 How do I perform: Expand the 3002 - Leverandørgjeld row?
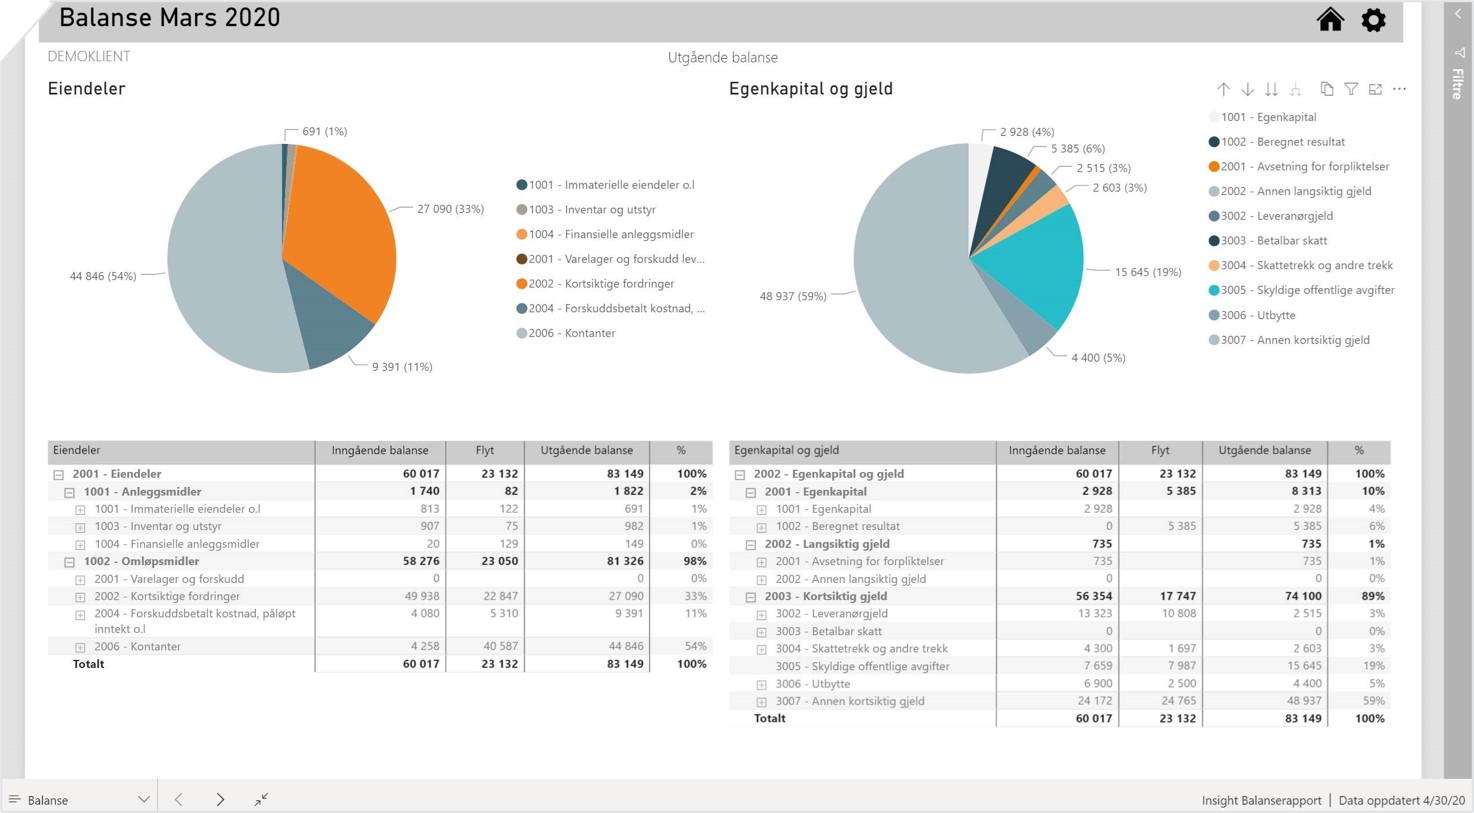[x=761, y=615]
